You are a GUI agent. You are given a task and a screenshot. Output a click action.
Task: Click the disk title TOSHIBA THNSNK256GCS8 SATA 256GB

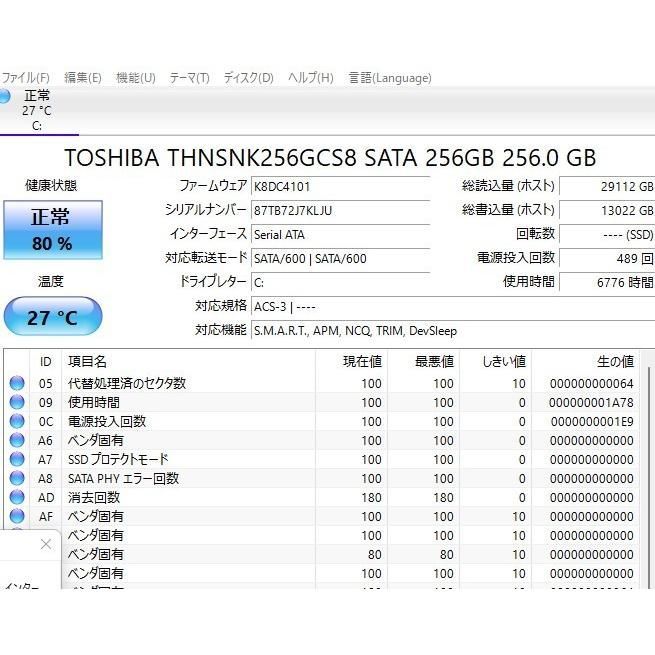330,157
